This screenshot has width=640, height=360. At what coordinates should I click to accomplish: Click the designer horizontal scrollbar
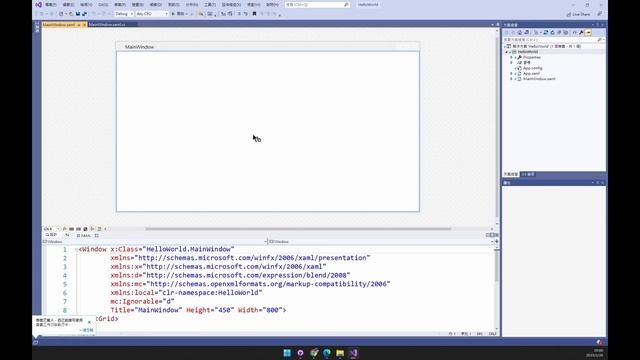pyautogui.click(x=298, y=229)
